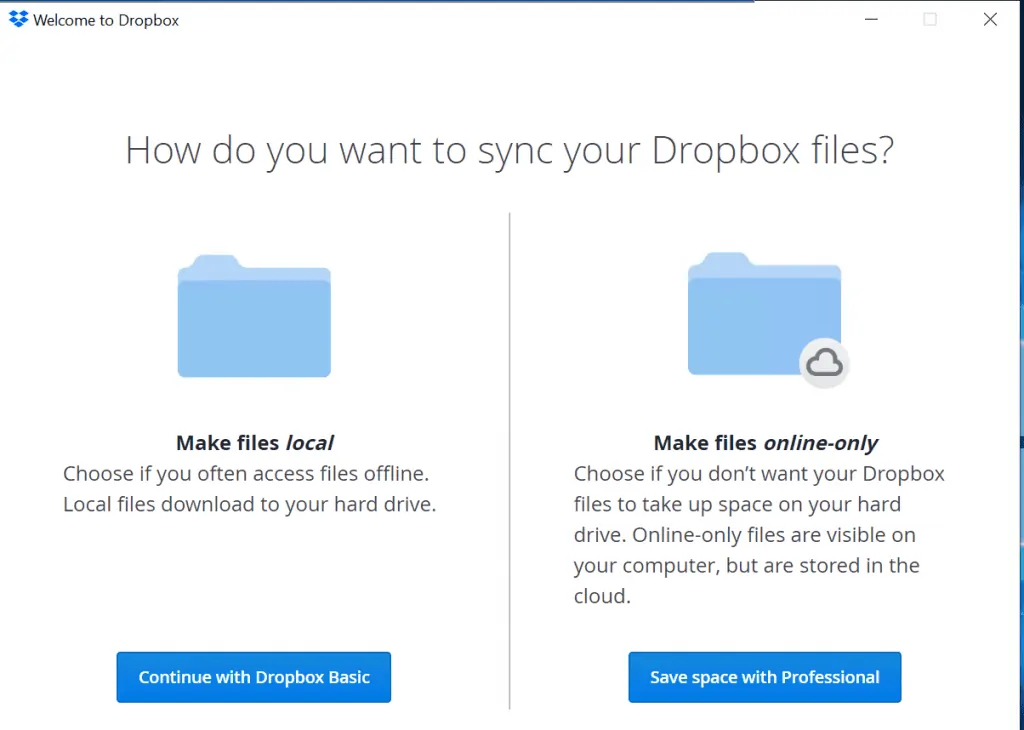Click the word "cloud." ending the description

click(x=602, y=596)
